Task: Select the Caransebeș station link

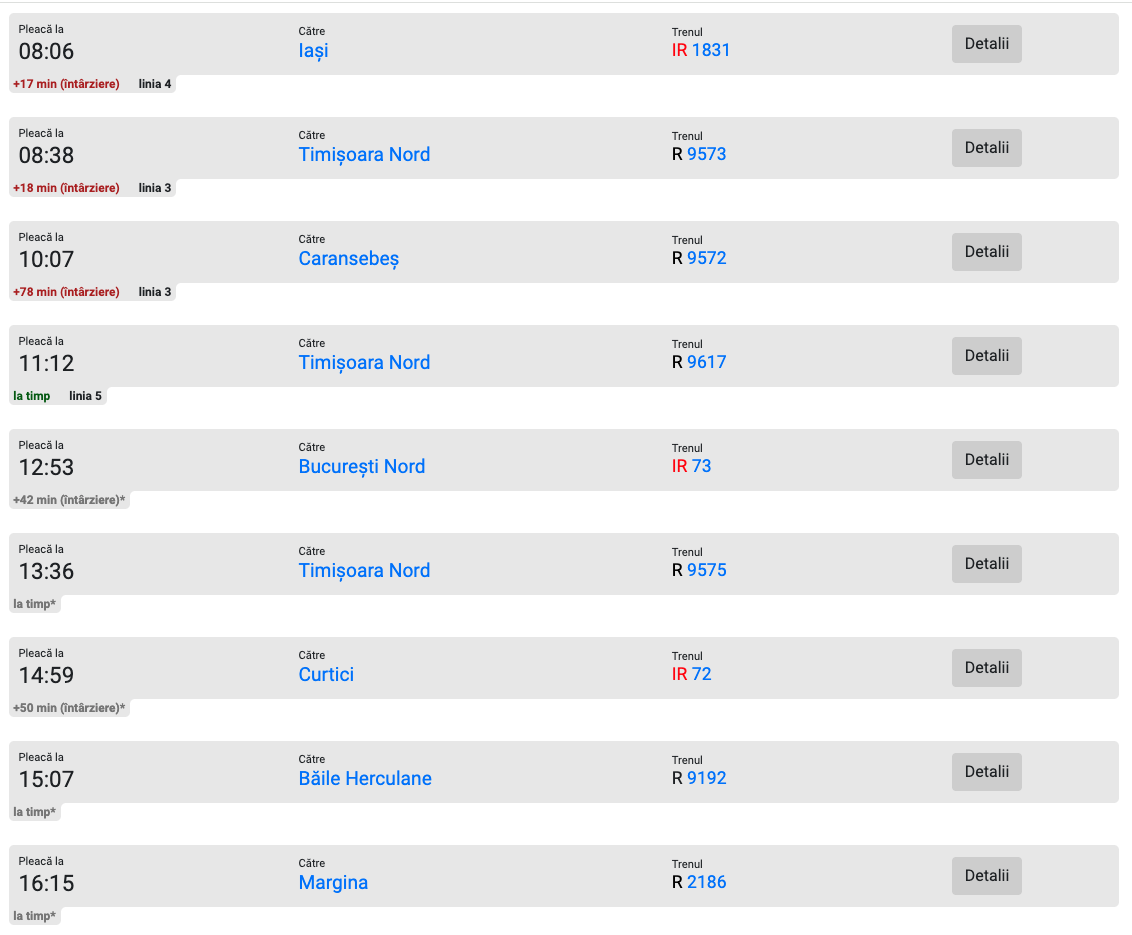Action: pyautogui.click(x=348, y=258)
